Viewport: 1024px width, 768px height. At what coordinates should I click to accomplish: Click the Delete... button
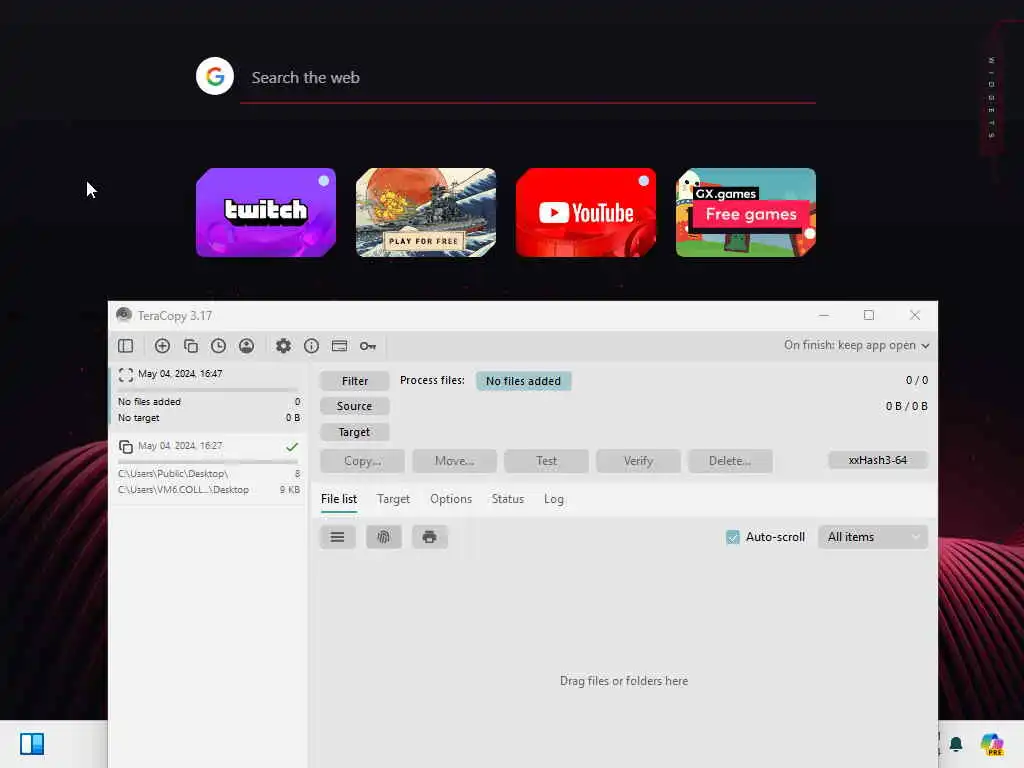730,460
